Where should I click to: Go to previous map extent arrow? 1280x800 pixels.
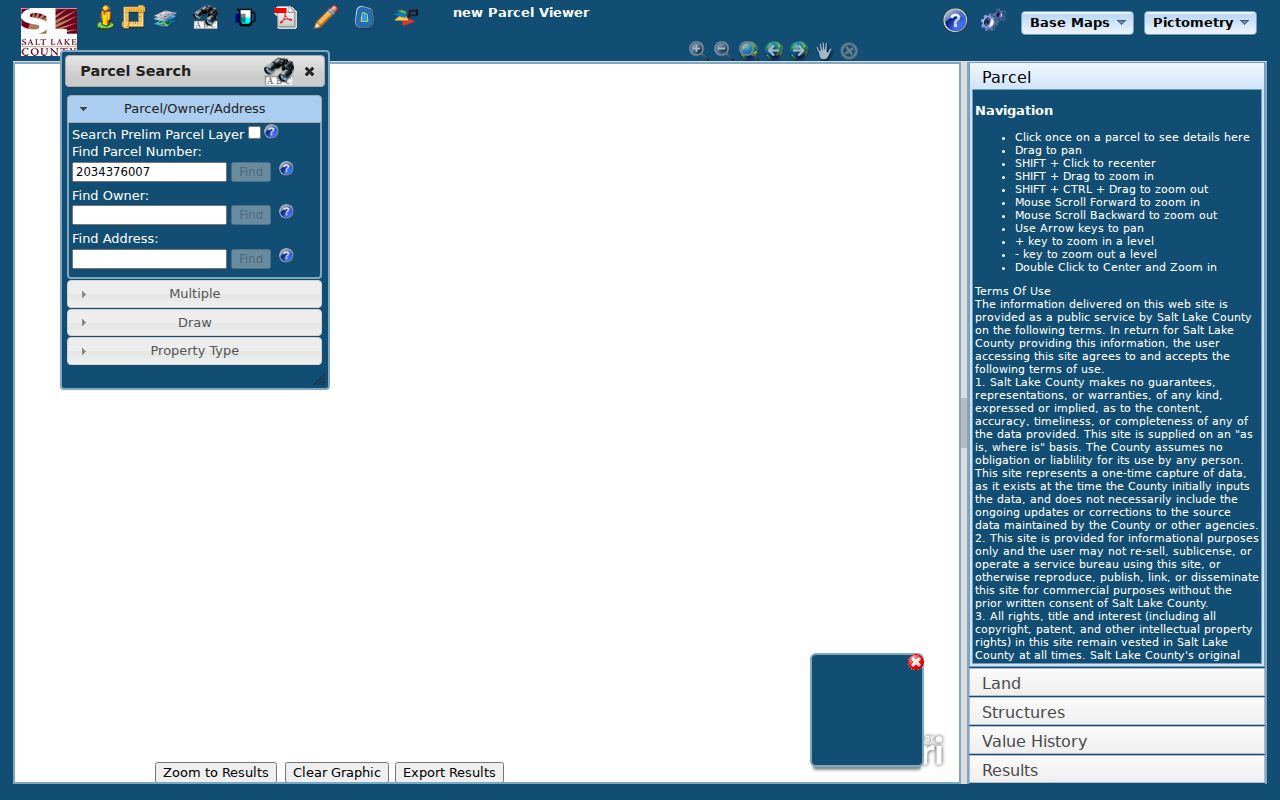coord(773,50)
